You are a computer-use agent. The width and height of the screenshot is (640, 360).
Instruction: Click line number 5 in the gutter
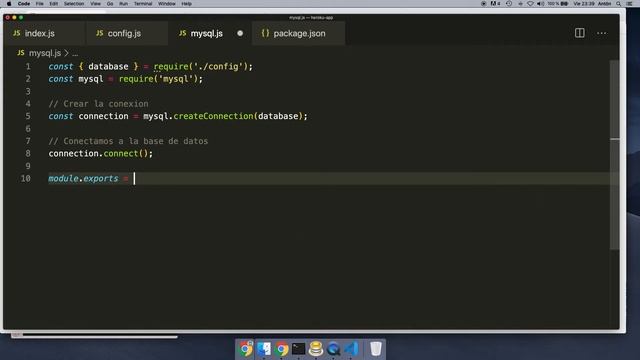click(28, 116)
